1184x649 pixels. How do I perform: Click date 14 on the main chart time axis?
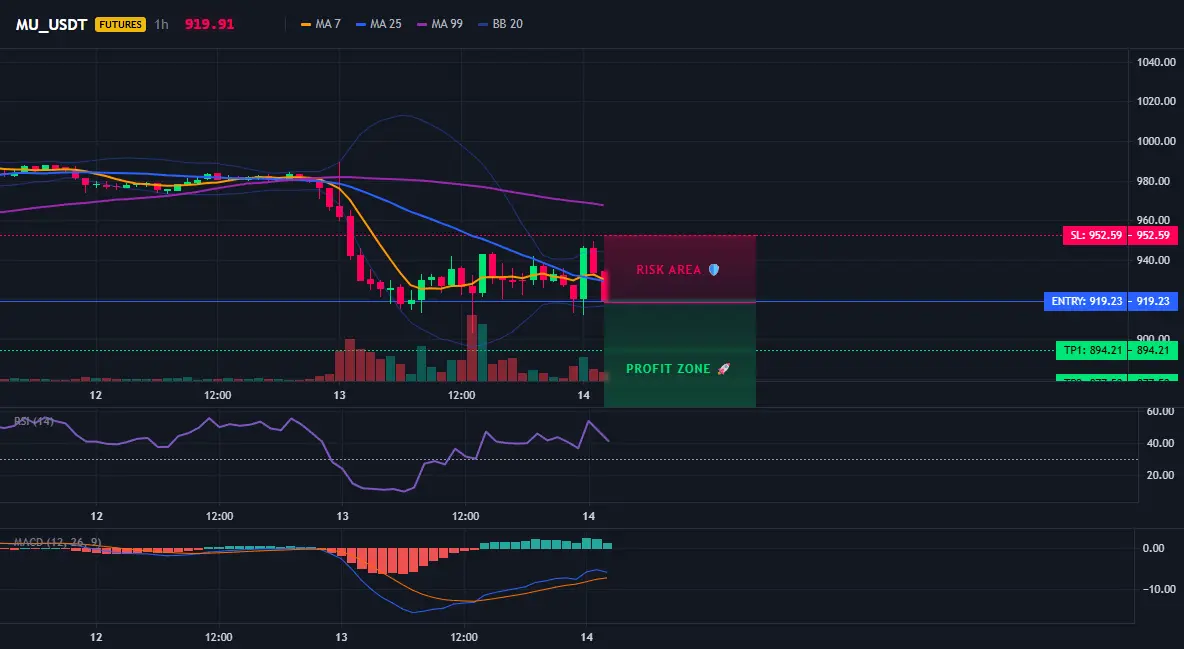[x=583, y=395]
